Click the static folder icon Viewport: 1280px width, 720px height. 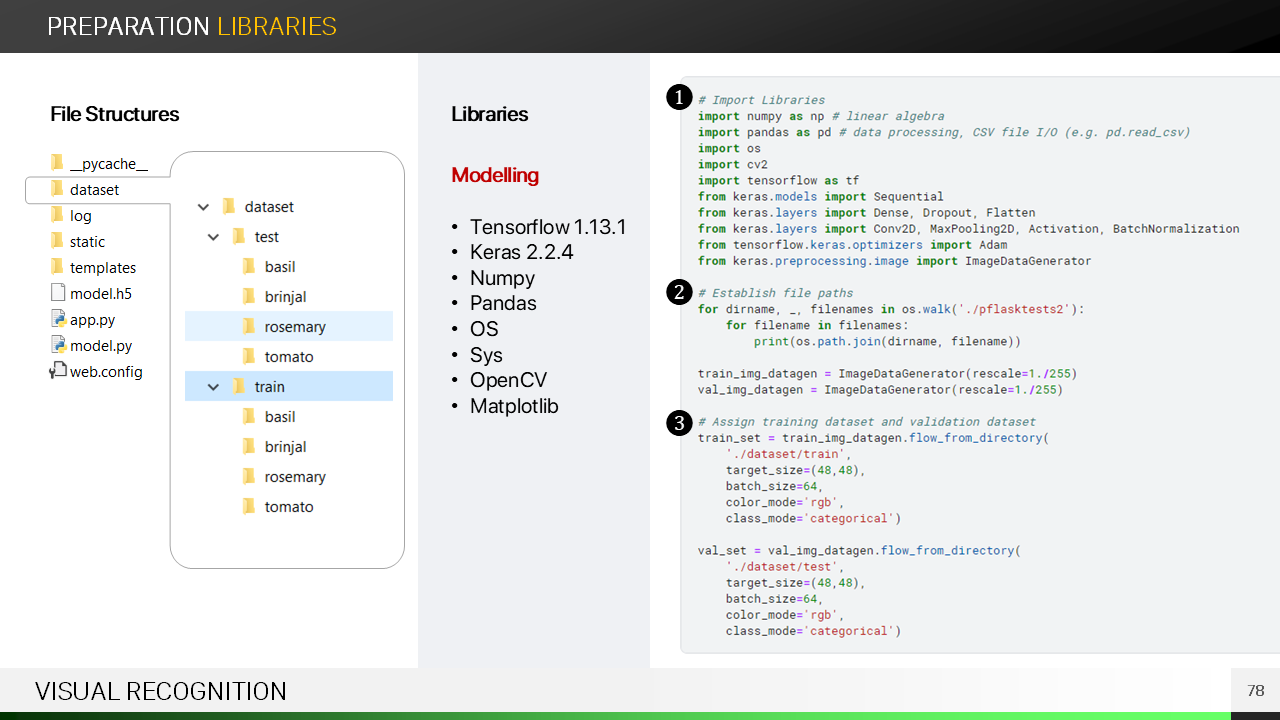pyautogui.click(x=57, y=241)
